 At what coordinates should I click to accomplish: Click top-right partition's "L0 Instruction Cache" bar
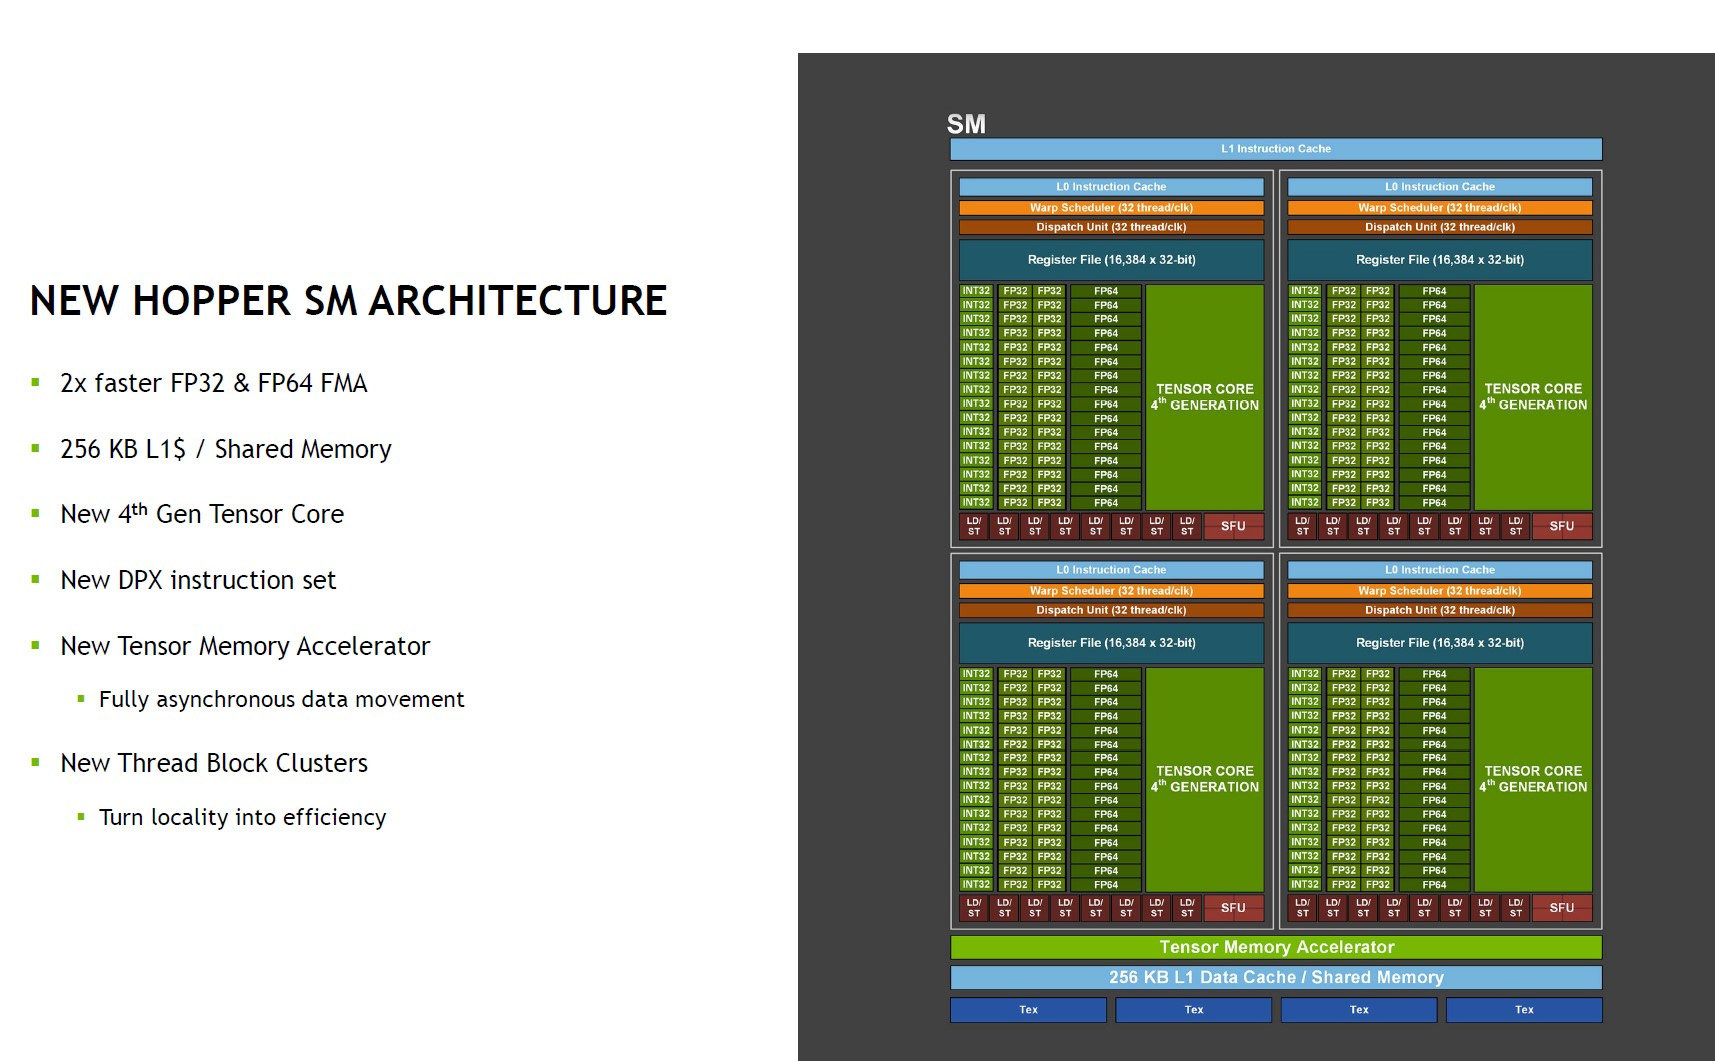pyautogui.click(x=1440, y=187)
